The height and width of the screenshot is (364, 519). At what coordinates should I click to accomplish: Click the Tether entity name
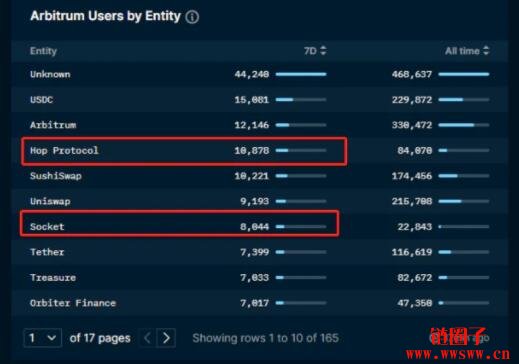(47, 252)
